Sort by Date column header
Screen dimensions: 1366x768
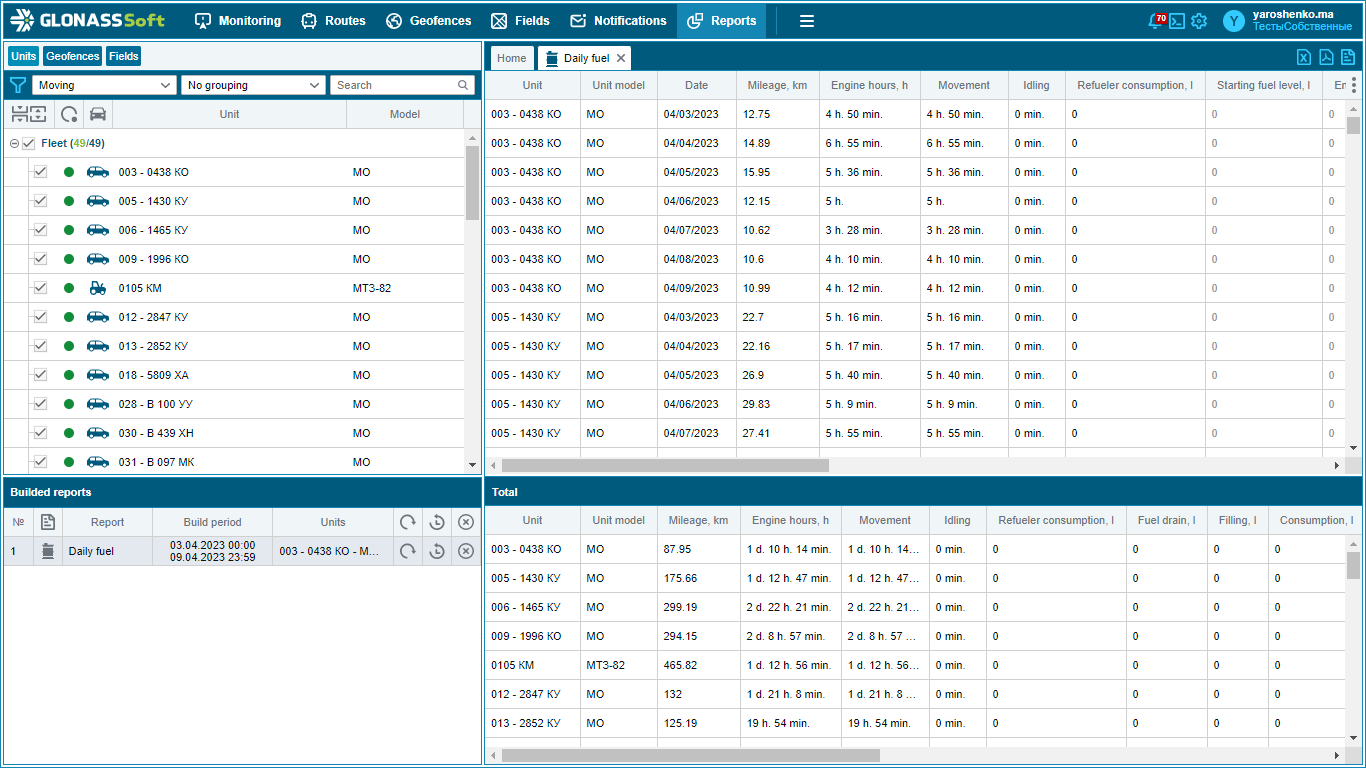coord(697,85)
